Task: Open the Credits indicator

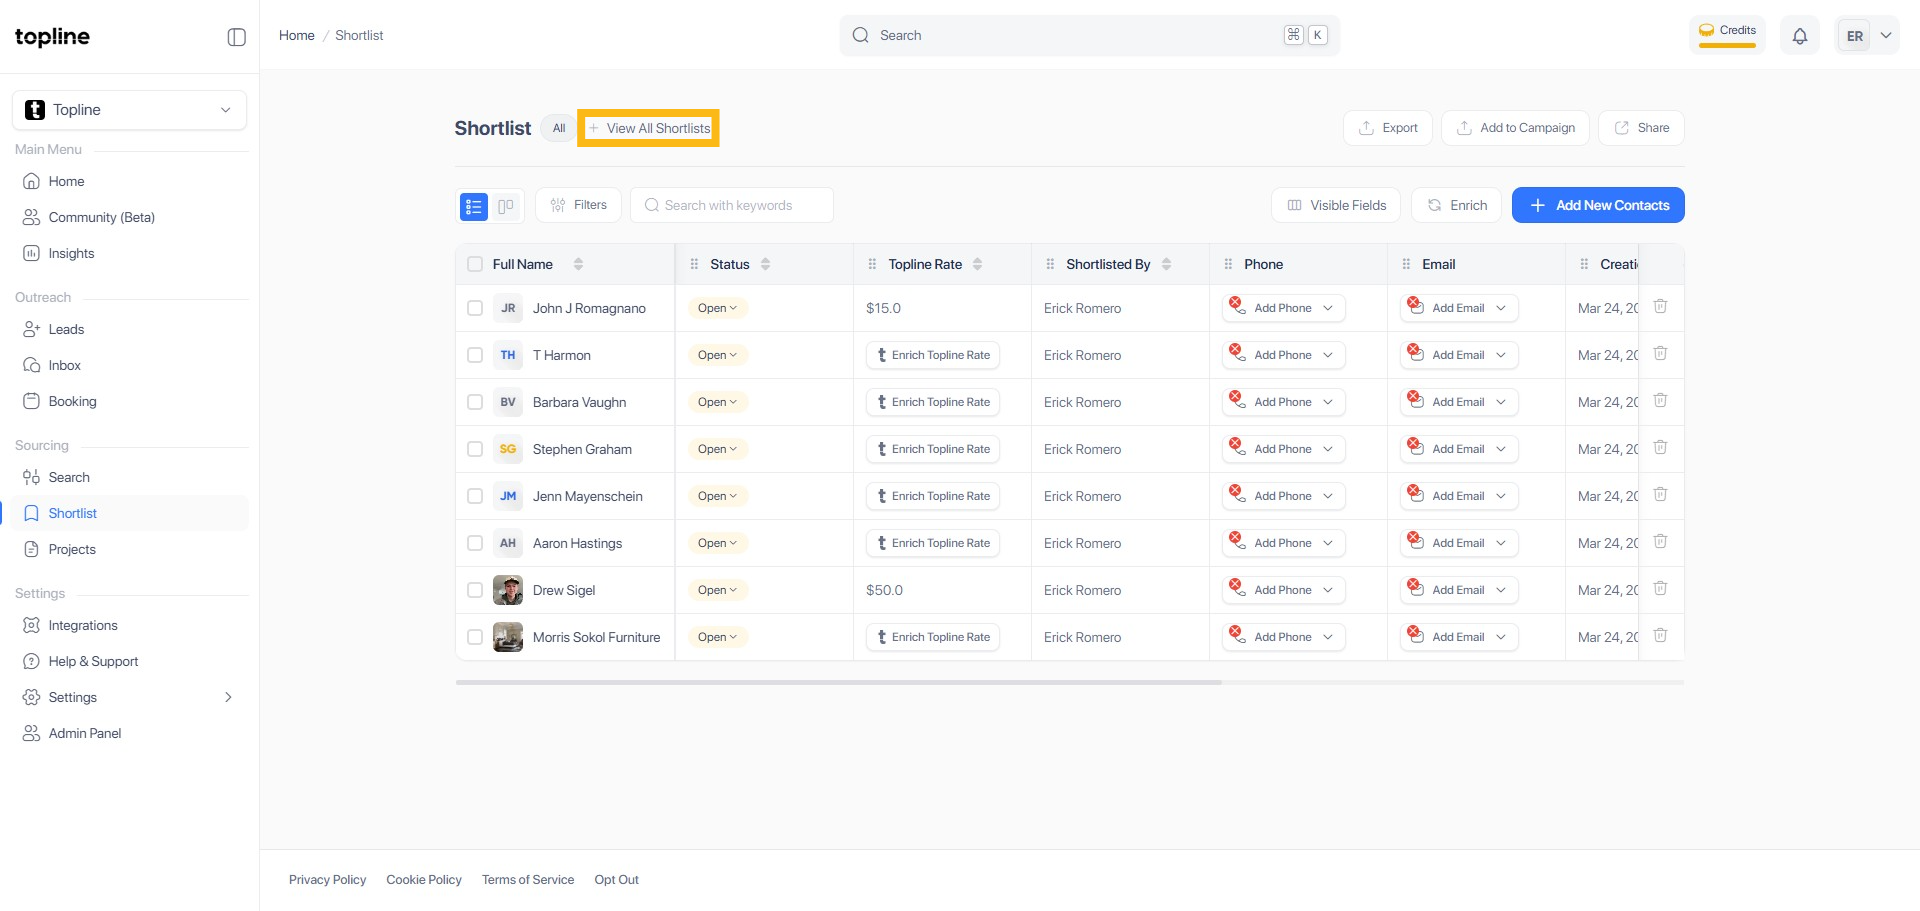Action: click(x=1727, y=33)
